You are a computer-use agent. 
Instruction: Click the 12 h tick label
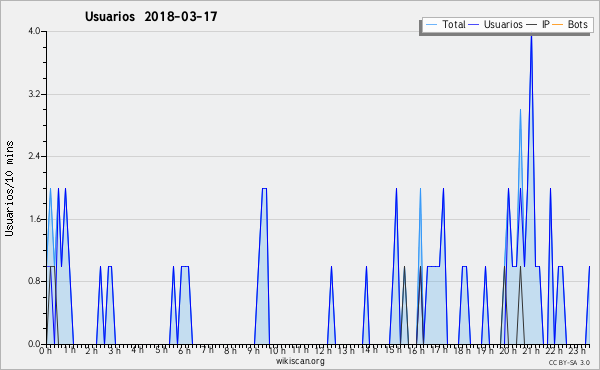point(323,351)
